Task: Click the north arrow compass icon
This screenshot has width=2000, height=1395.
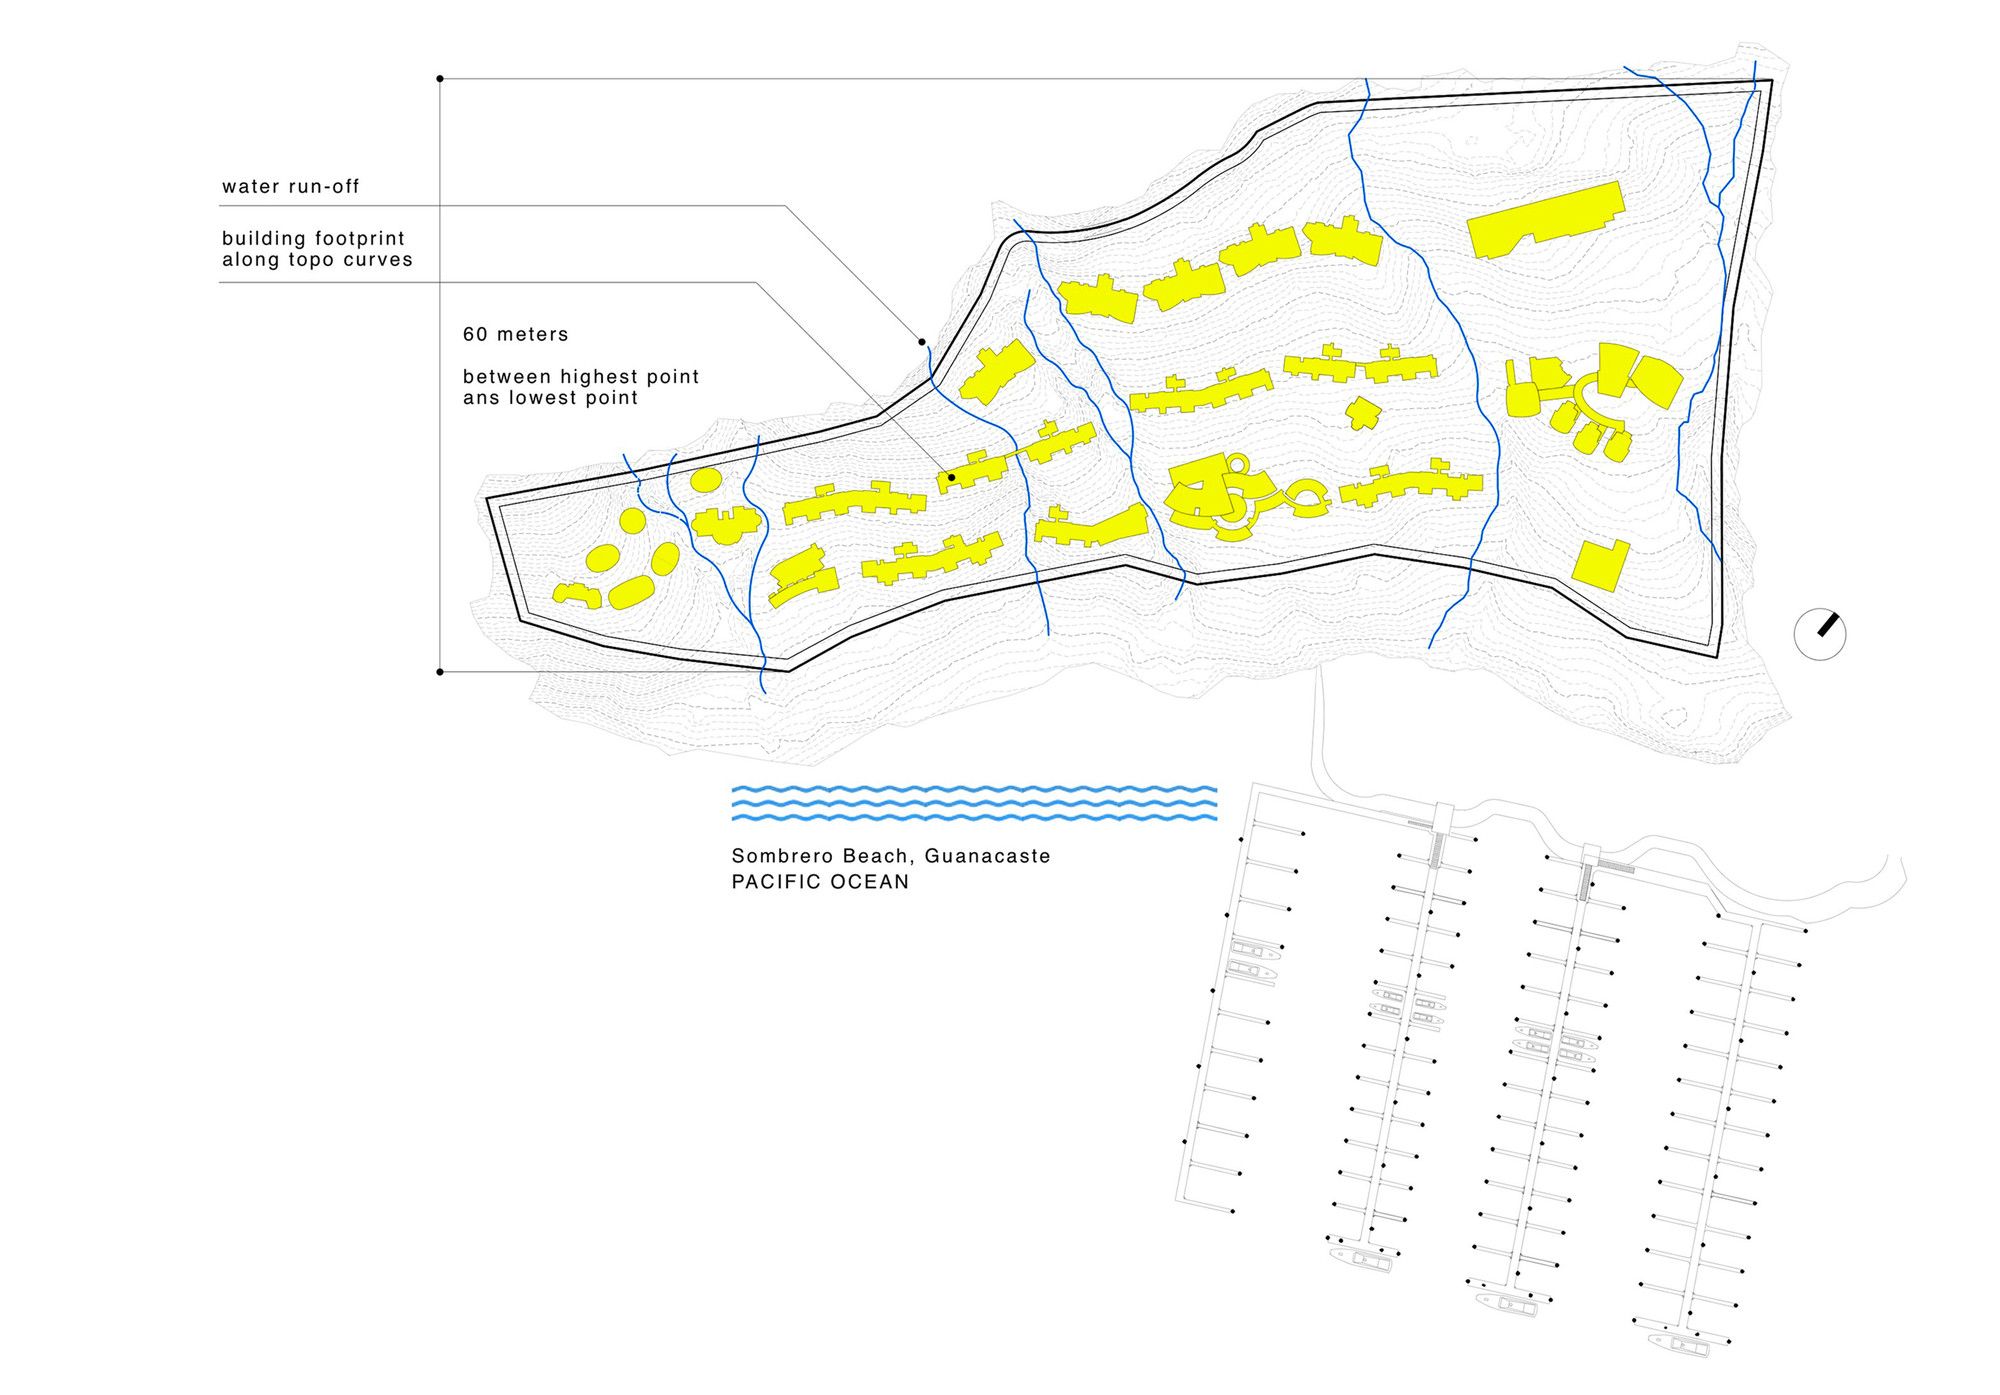Action: [1820, 634]
